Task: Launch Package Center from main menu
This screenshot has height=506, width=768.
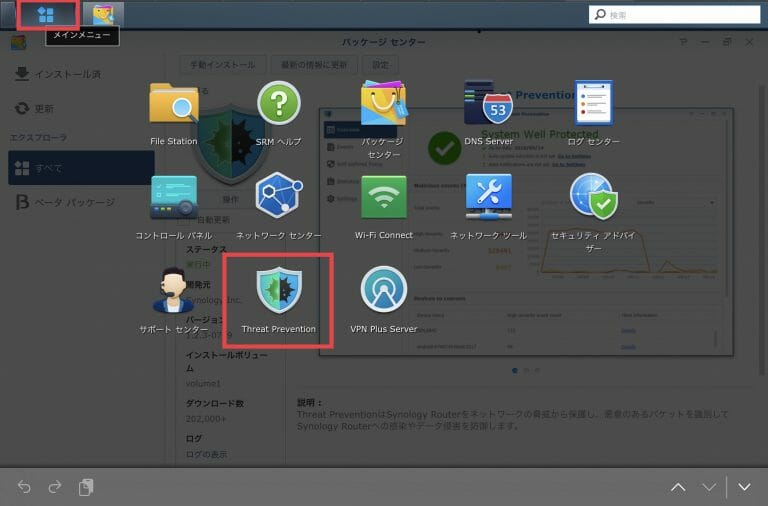Action: tap(384, 120)
